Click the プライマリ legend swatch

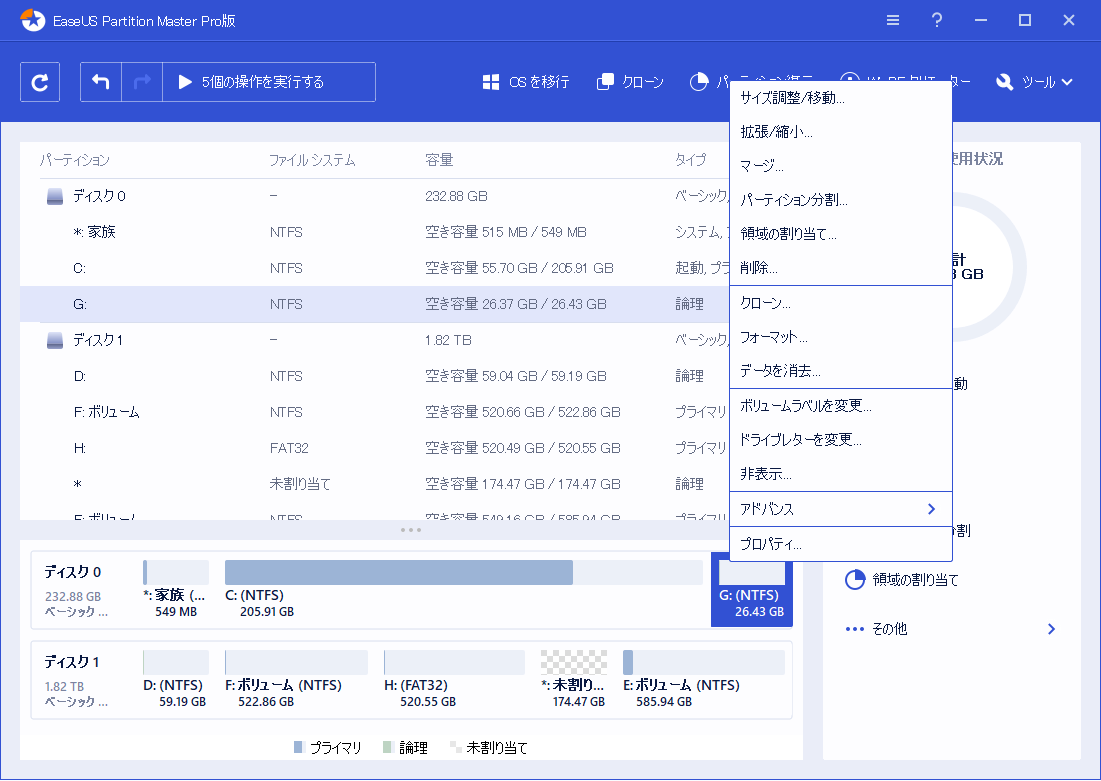coord(298,747)
